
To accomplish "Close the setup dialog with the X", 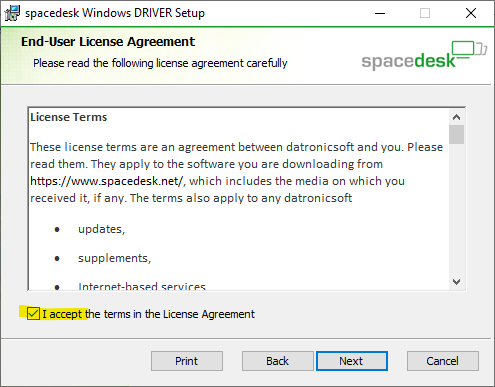I will (471, 13).
